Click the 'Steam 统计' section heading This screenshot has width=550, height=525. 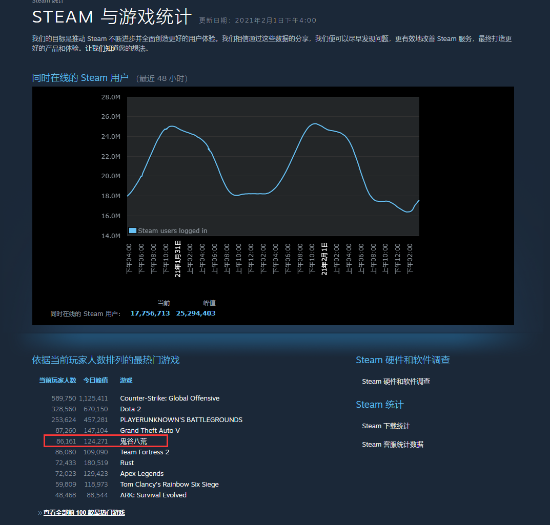[x=380, y=405]
